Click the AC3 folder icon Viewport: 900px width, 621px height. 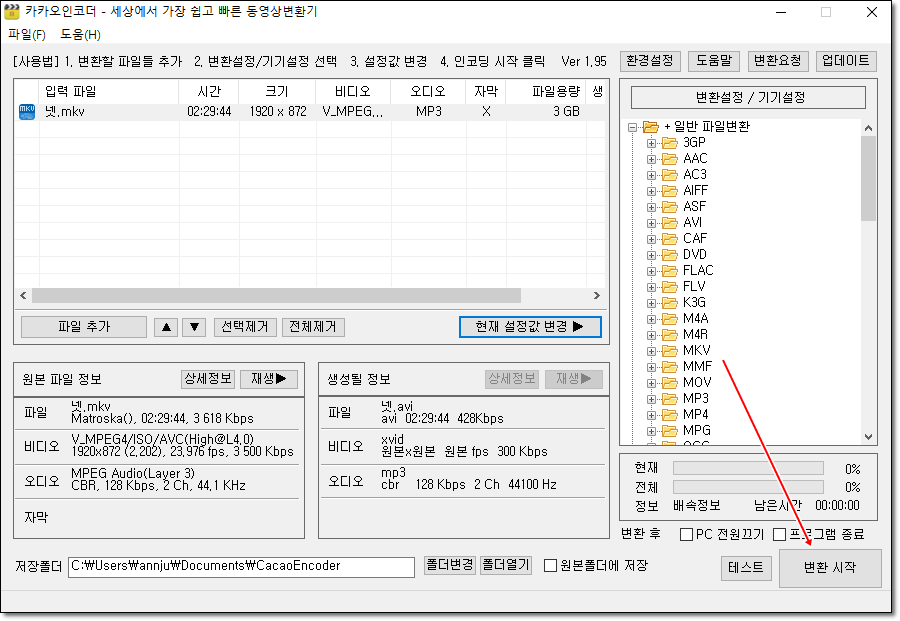click(669, 174)
